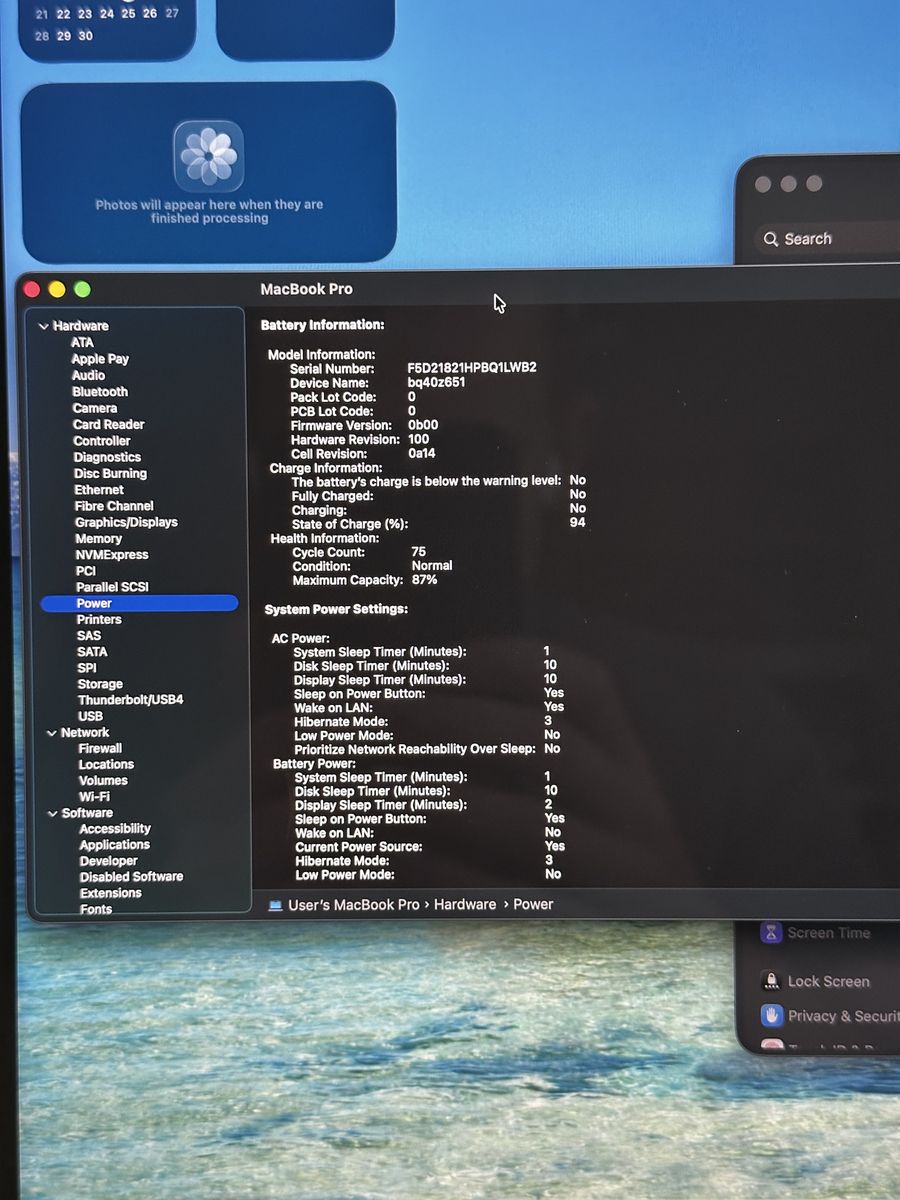
Task: Click the magnifier icon in Settings search
Action: 770,240
